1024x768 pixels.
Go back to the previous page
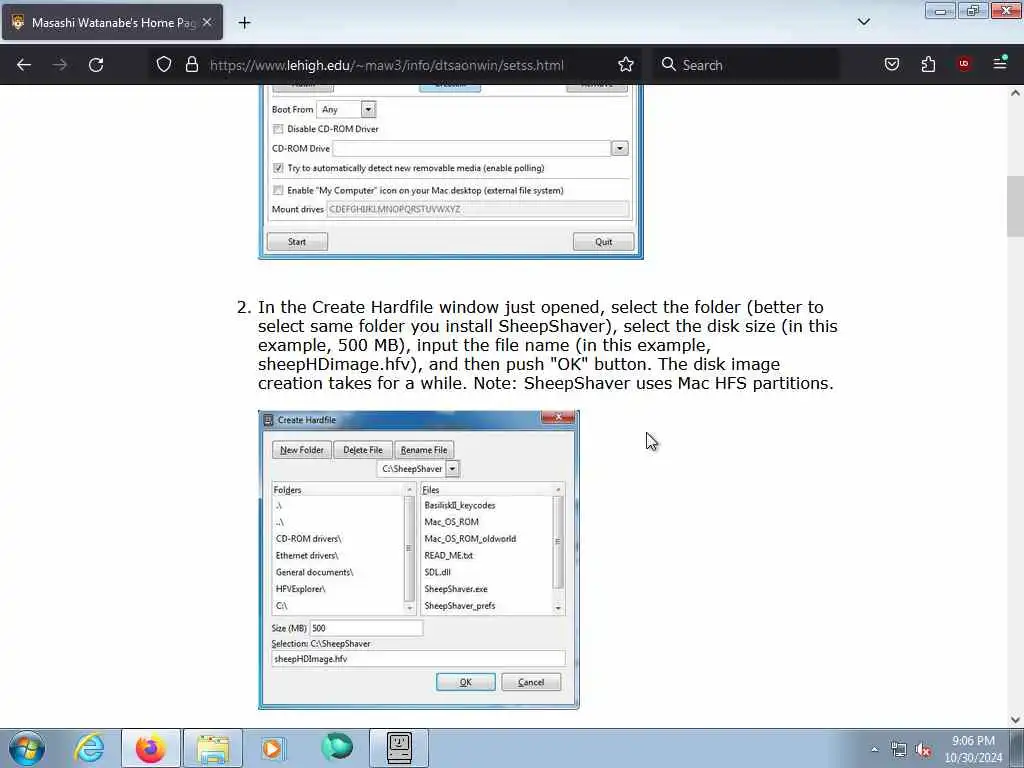(x=24, y=65)
